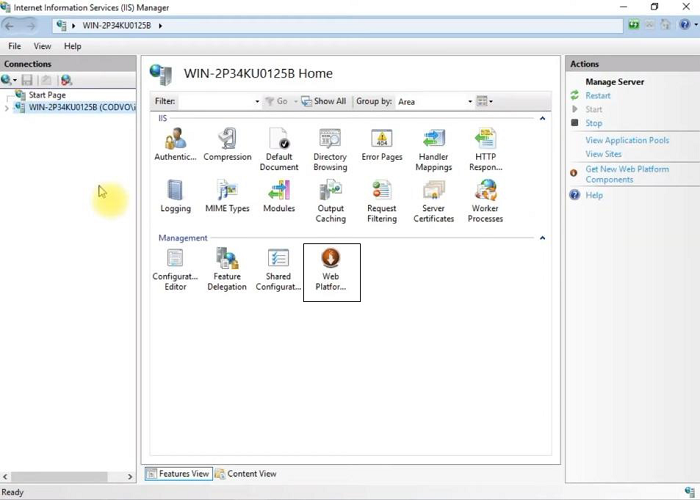Open the Directory Browsing feature
700x500 pixels.
pyautogui.click(x=330, y=149)
